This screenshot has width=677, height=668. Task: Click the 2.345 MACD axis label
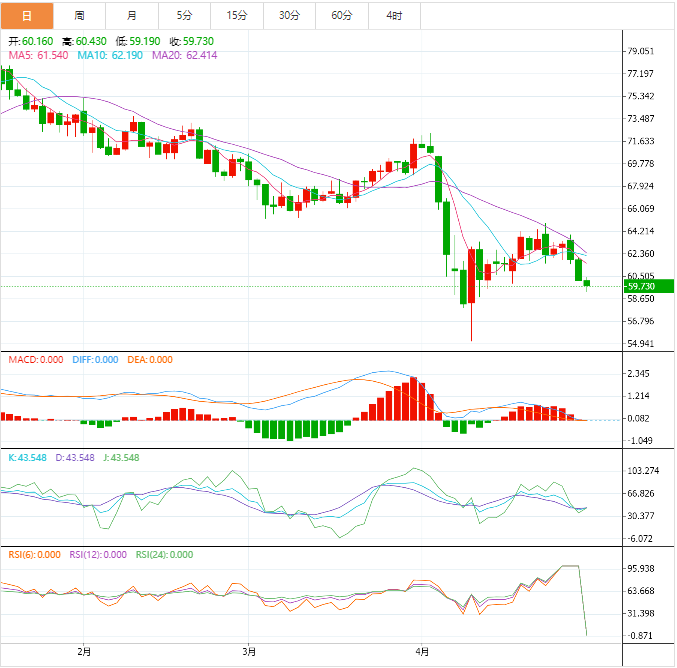click(639, 374)
